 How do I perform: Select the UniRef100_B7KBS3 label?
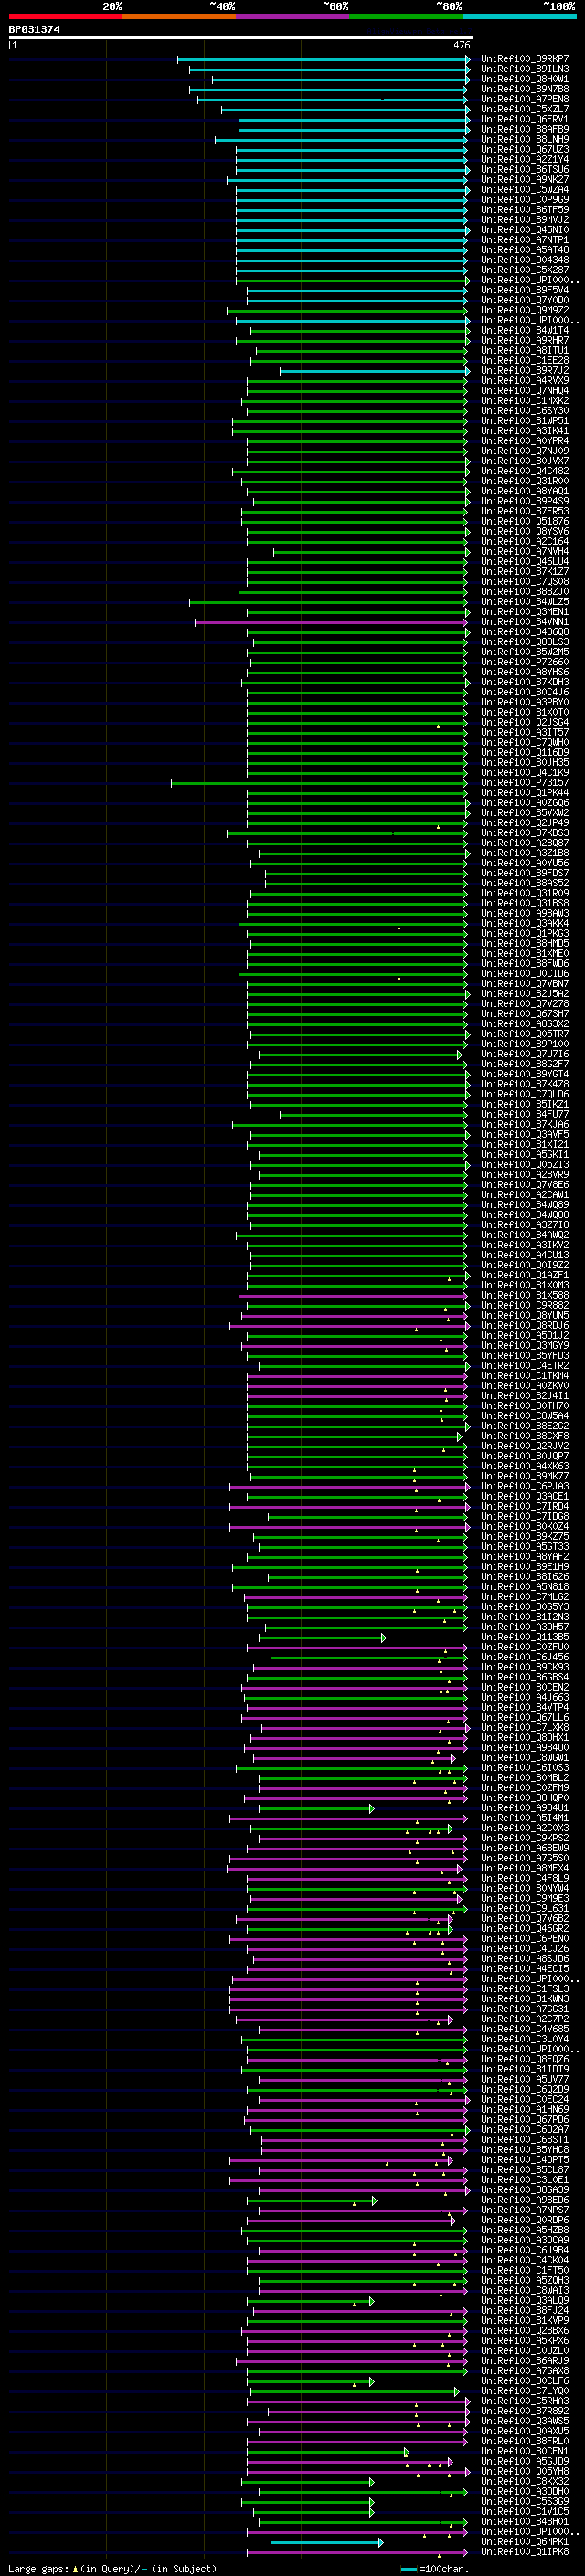coord(524,833)
